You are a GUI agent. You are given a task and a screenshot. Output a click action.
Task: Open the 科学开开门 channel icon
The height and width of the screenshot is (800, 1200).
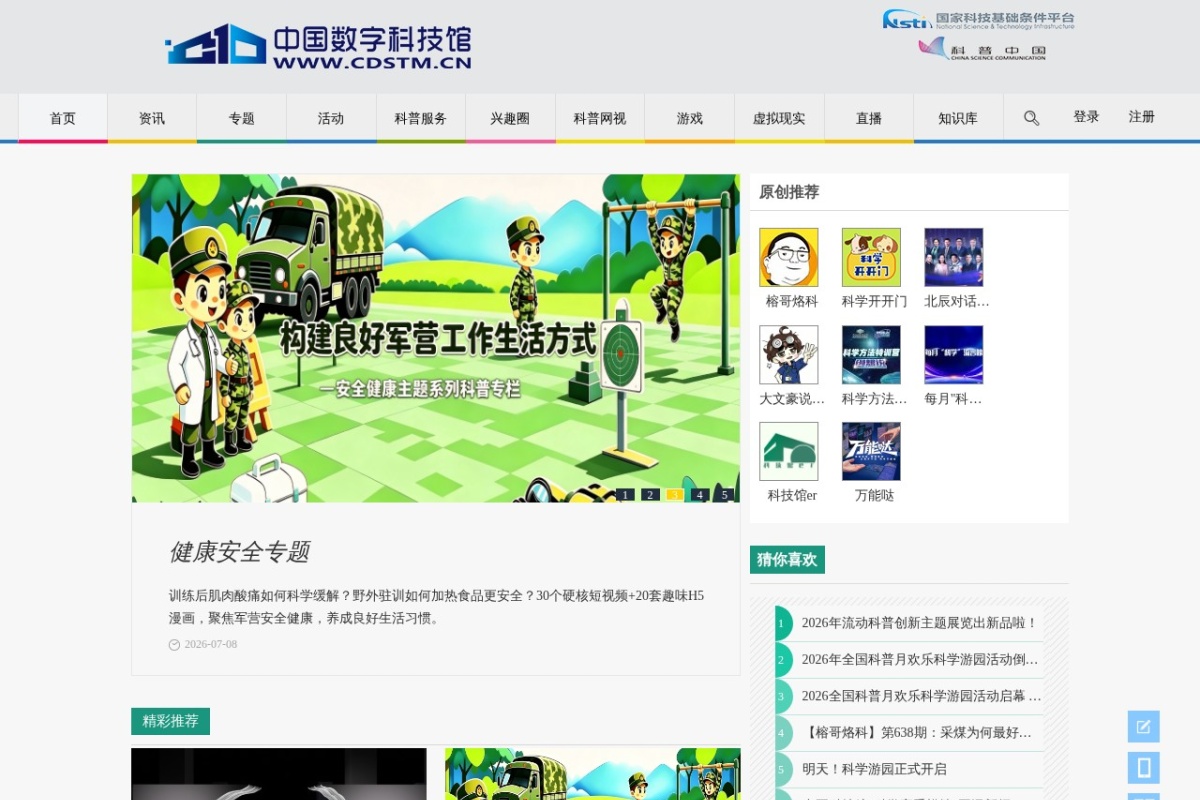[871, 257]
